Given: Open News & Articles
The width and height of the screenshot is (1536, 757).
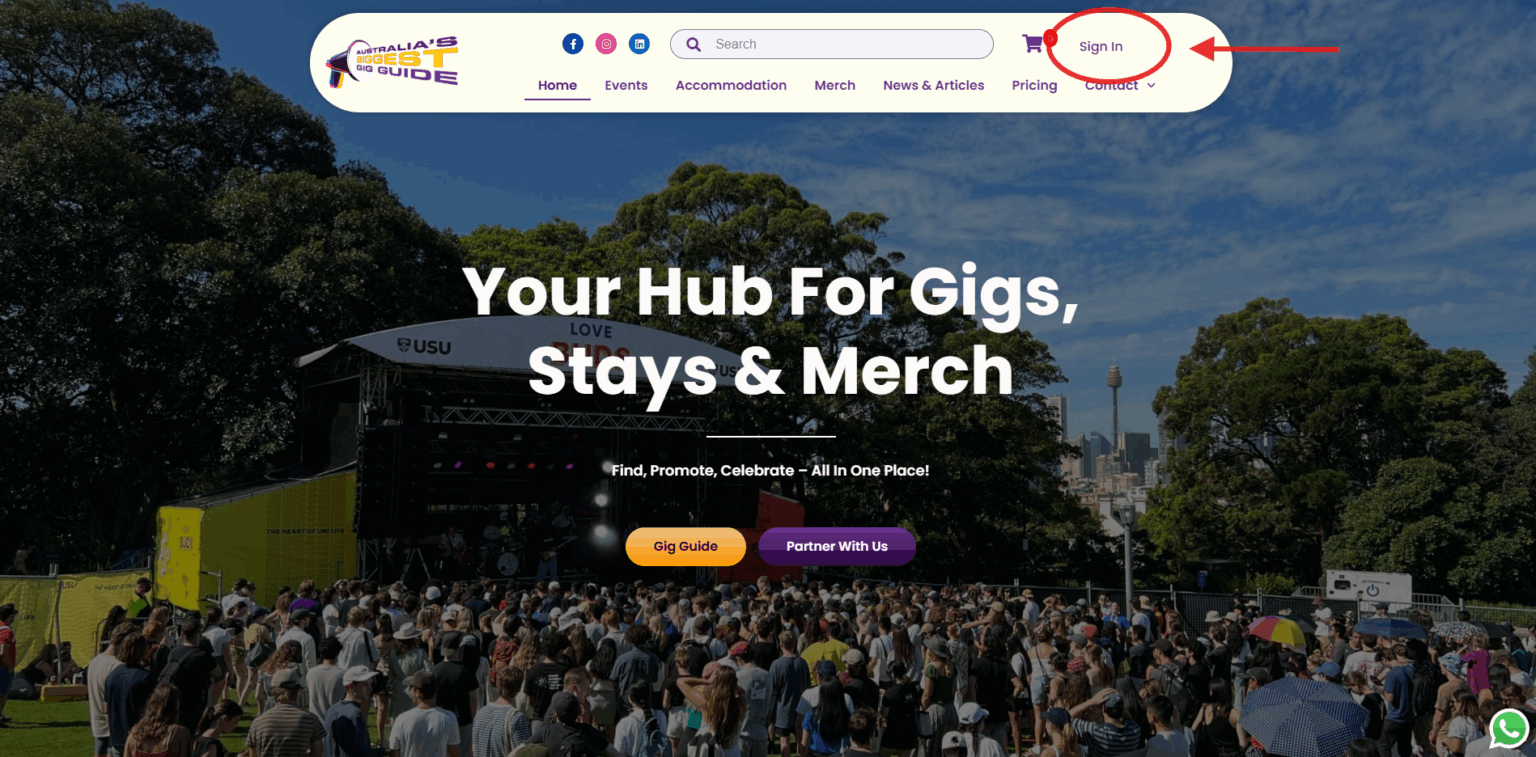Looking at the screenshot, I should point(934,85).
